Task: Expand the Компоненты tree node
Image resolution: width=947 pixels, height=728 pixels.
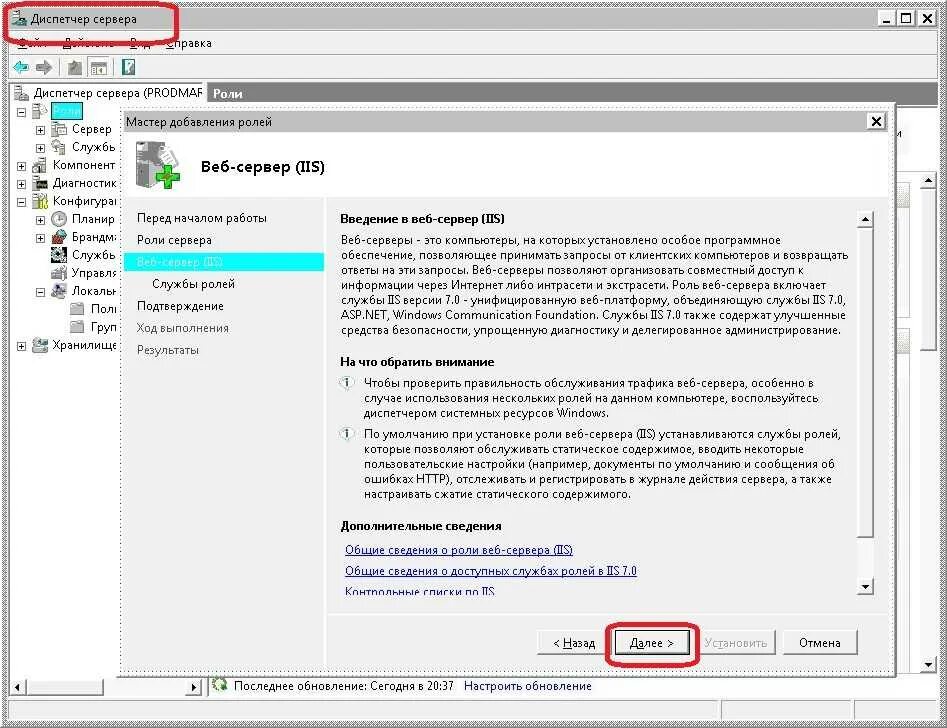Action: tap(22, 166)
